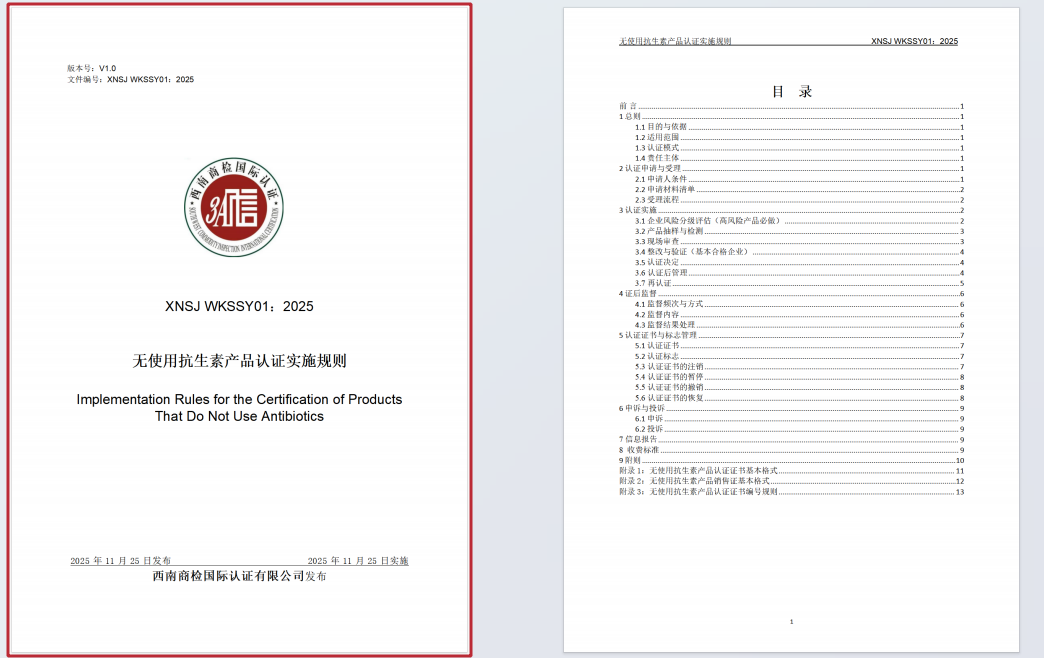The width and height of the screenshot is (1044, 658).
Task: Jump to 前言 in contents
Action: 628,106
